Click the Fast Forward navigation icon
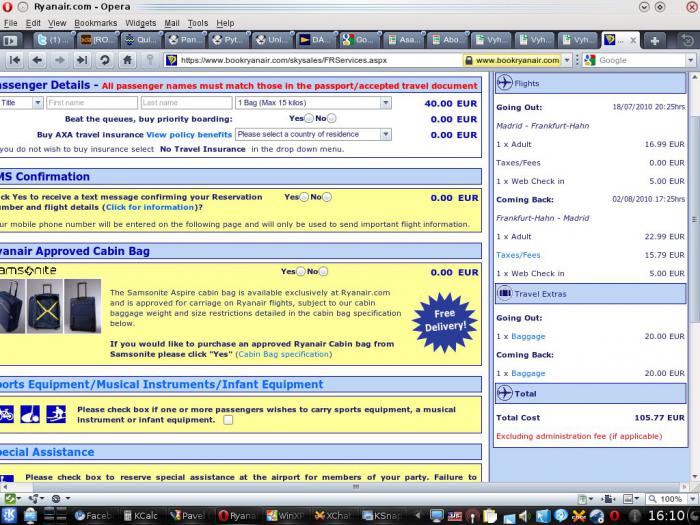The height and width of the screenshot is (525, 700). tap(82, 60)
